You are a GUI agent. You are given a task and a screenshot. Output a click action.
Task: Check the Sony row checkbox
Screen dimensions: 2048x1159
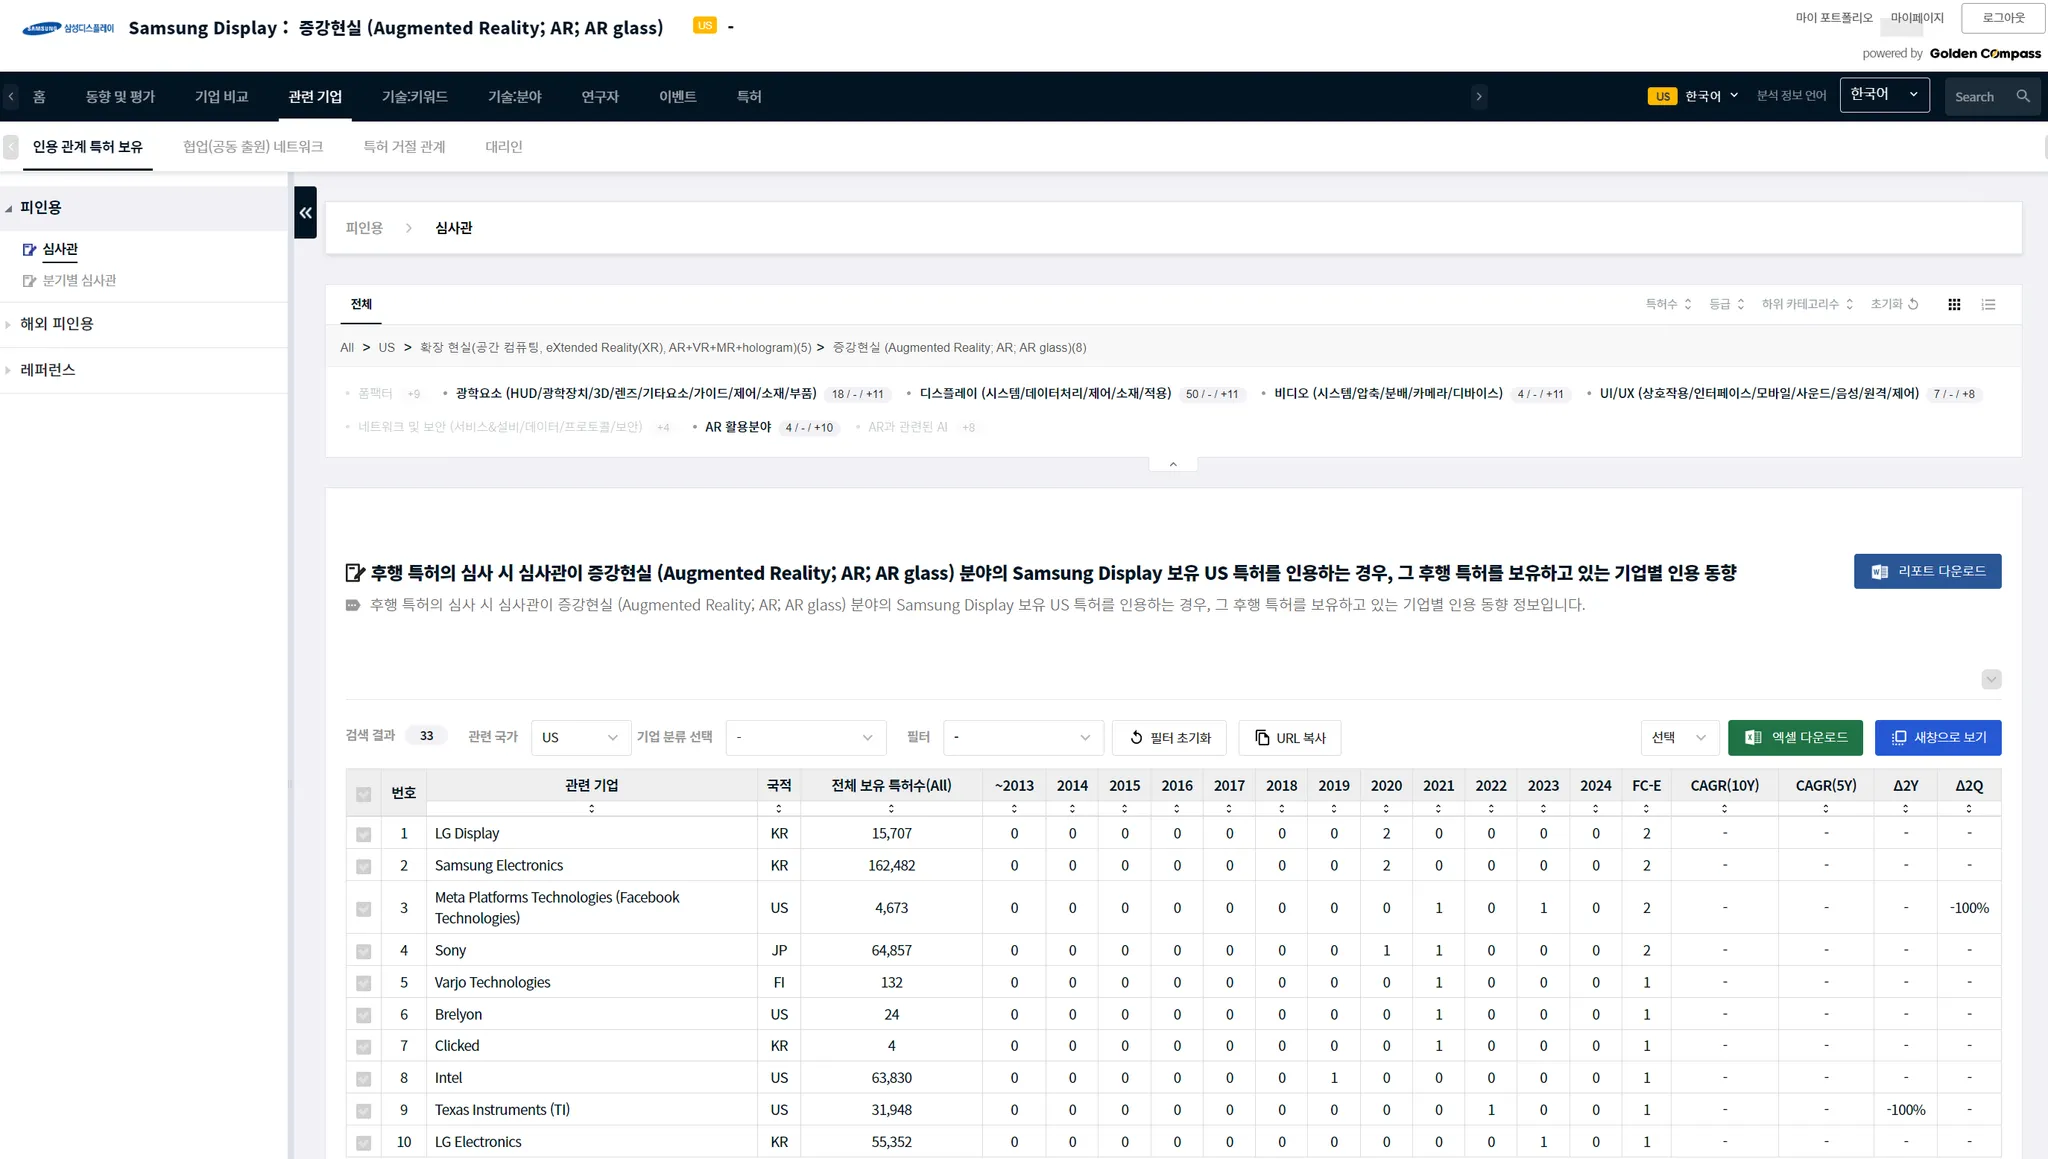pos(364,951)
